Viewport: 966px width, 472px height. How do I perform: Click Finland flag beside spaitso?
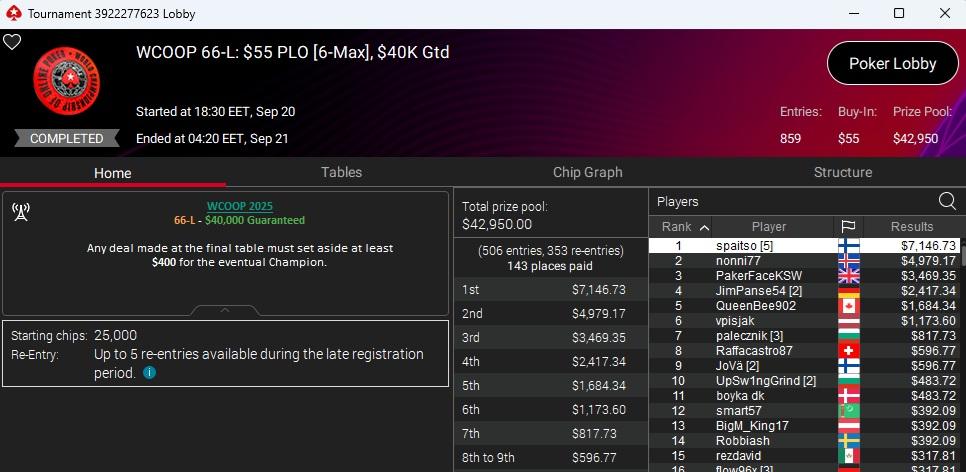point(847,245)
